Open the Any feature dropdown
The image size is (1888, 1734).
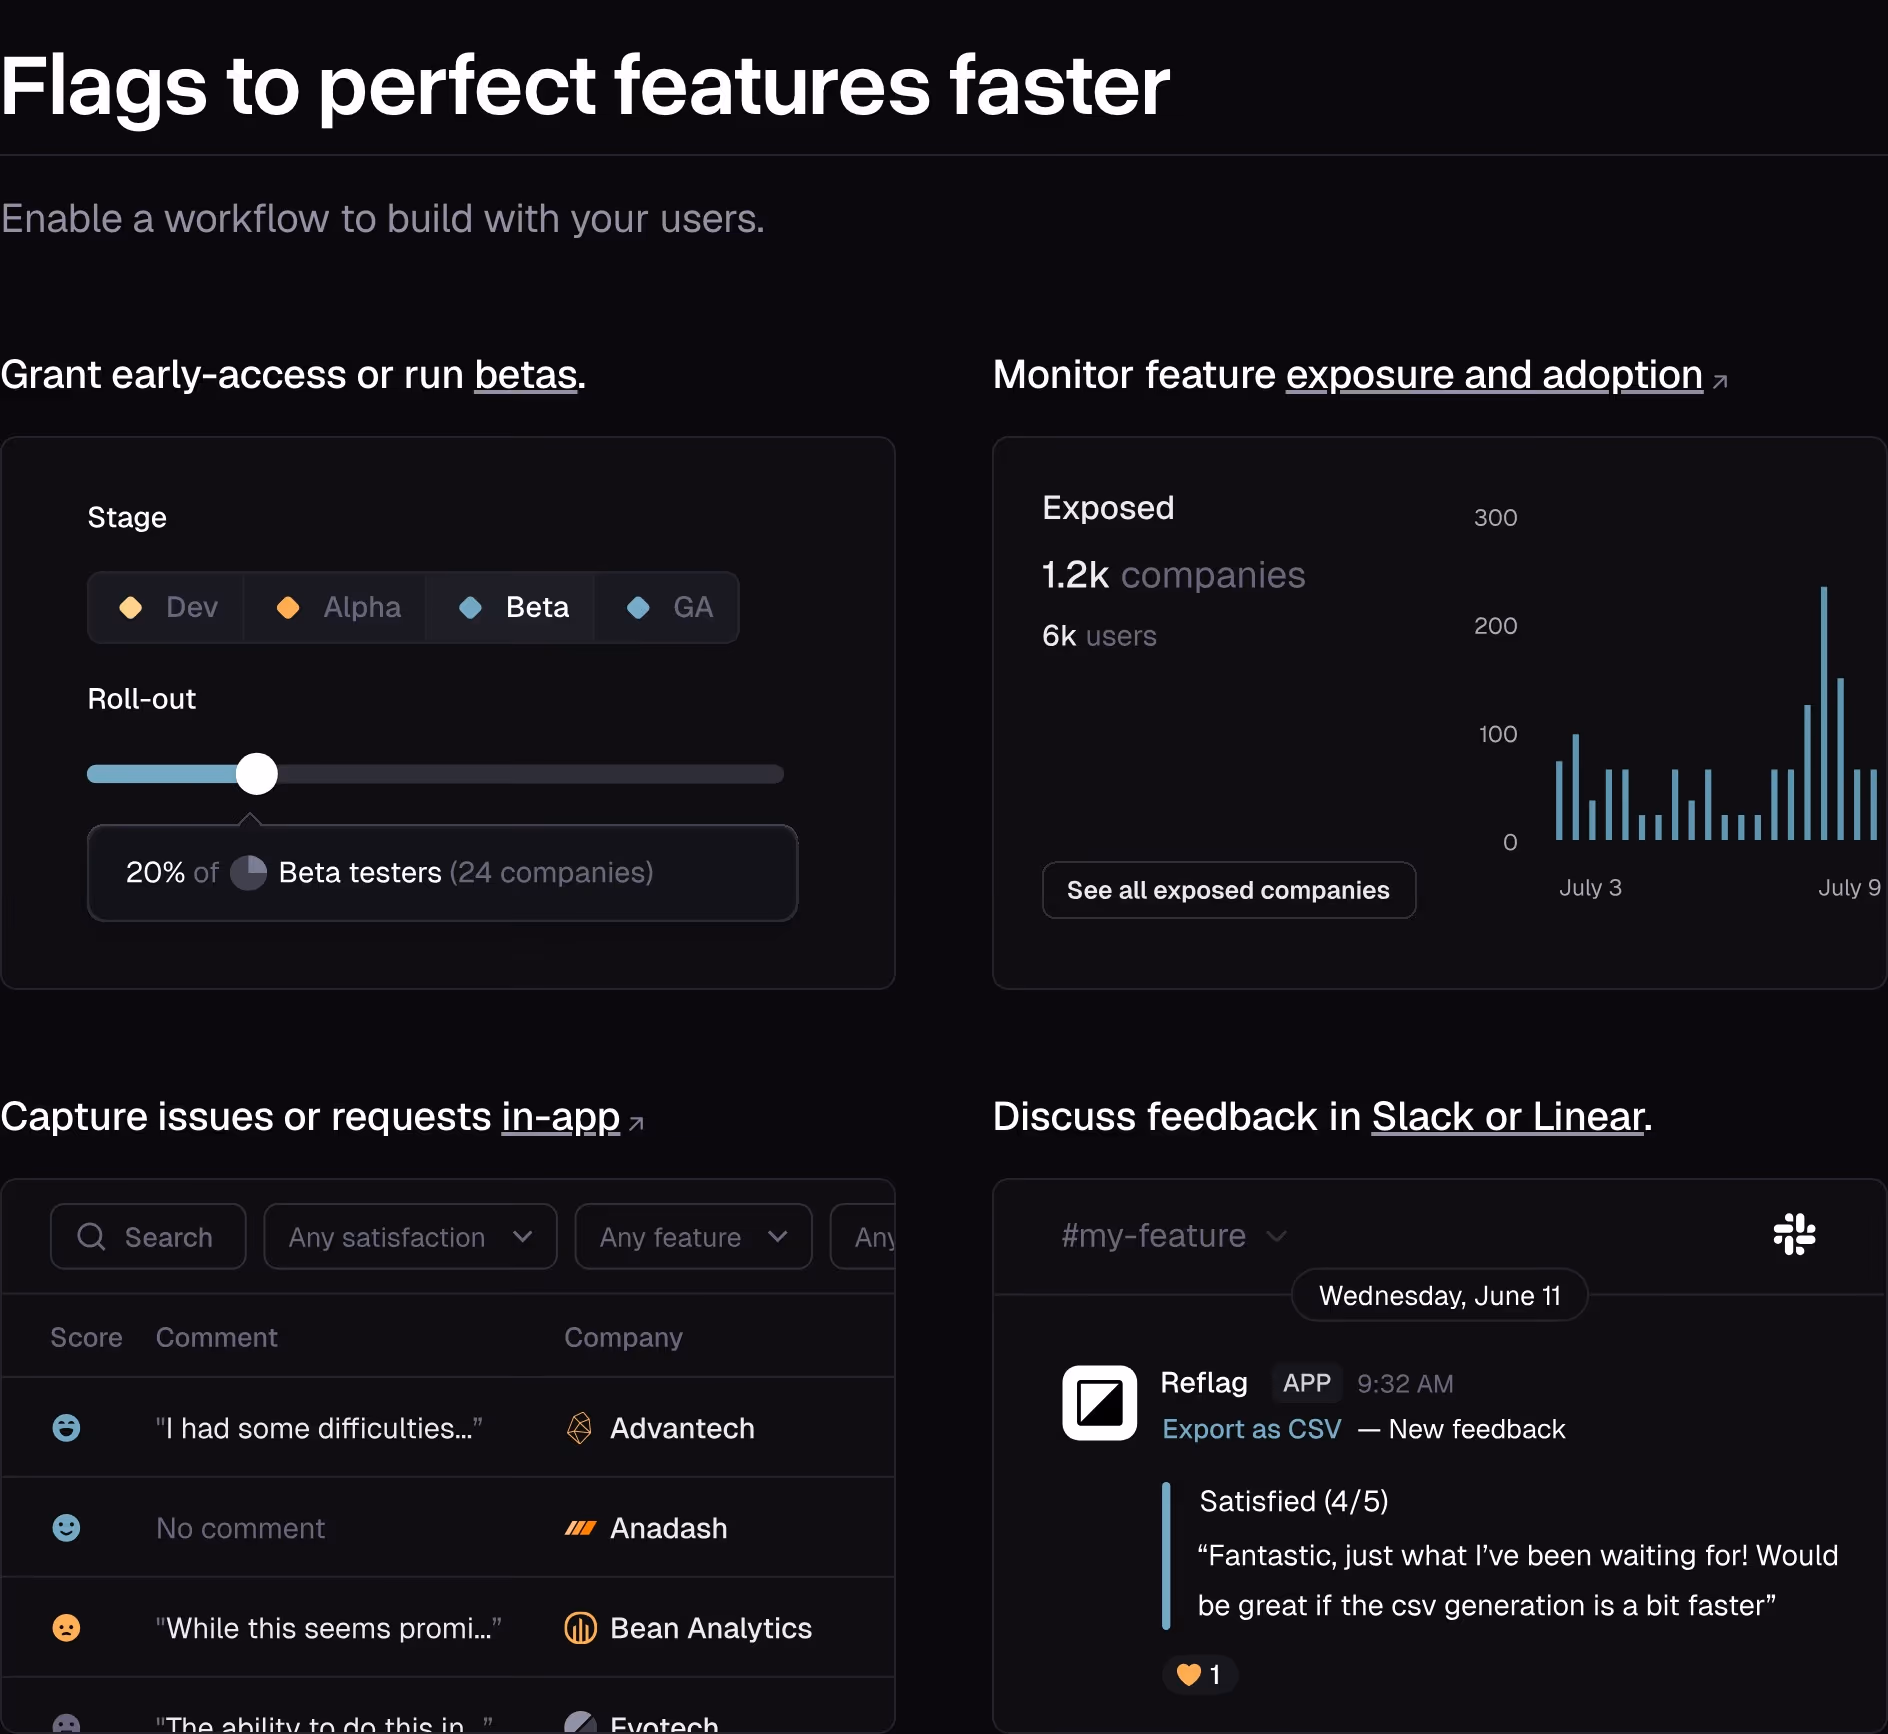(x=693, y=1237)
